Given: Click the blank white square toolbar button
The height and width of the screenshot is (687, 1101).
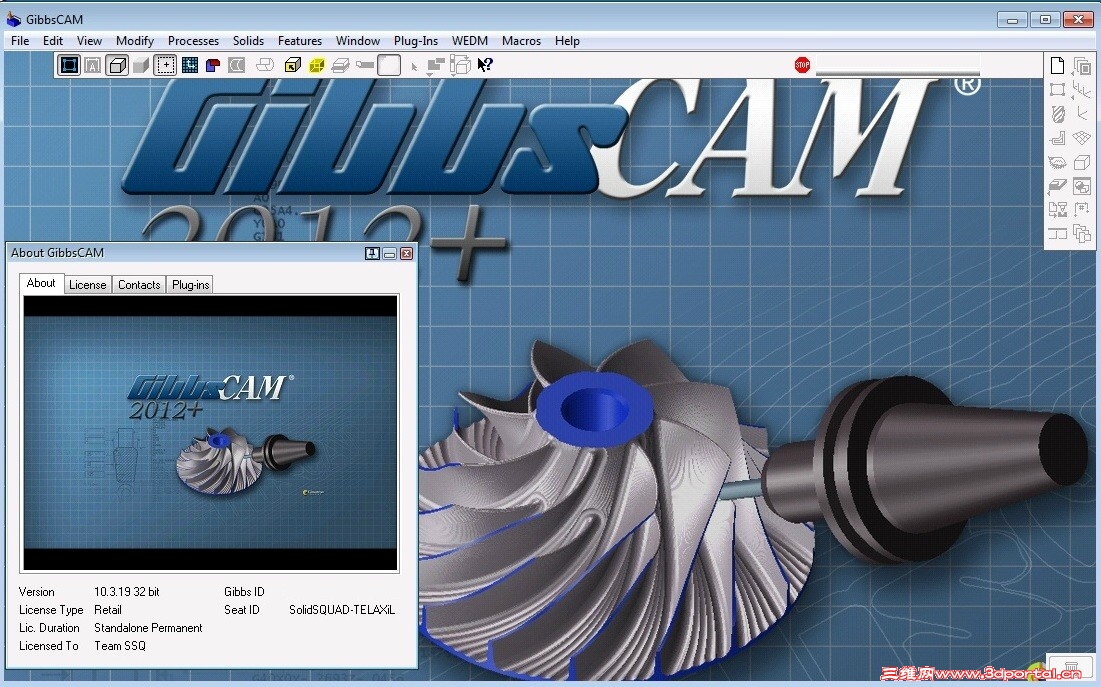Looking at the screenshot, I should click(389, 65).
